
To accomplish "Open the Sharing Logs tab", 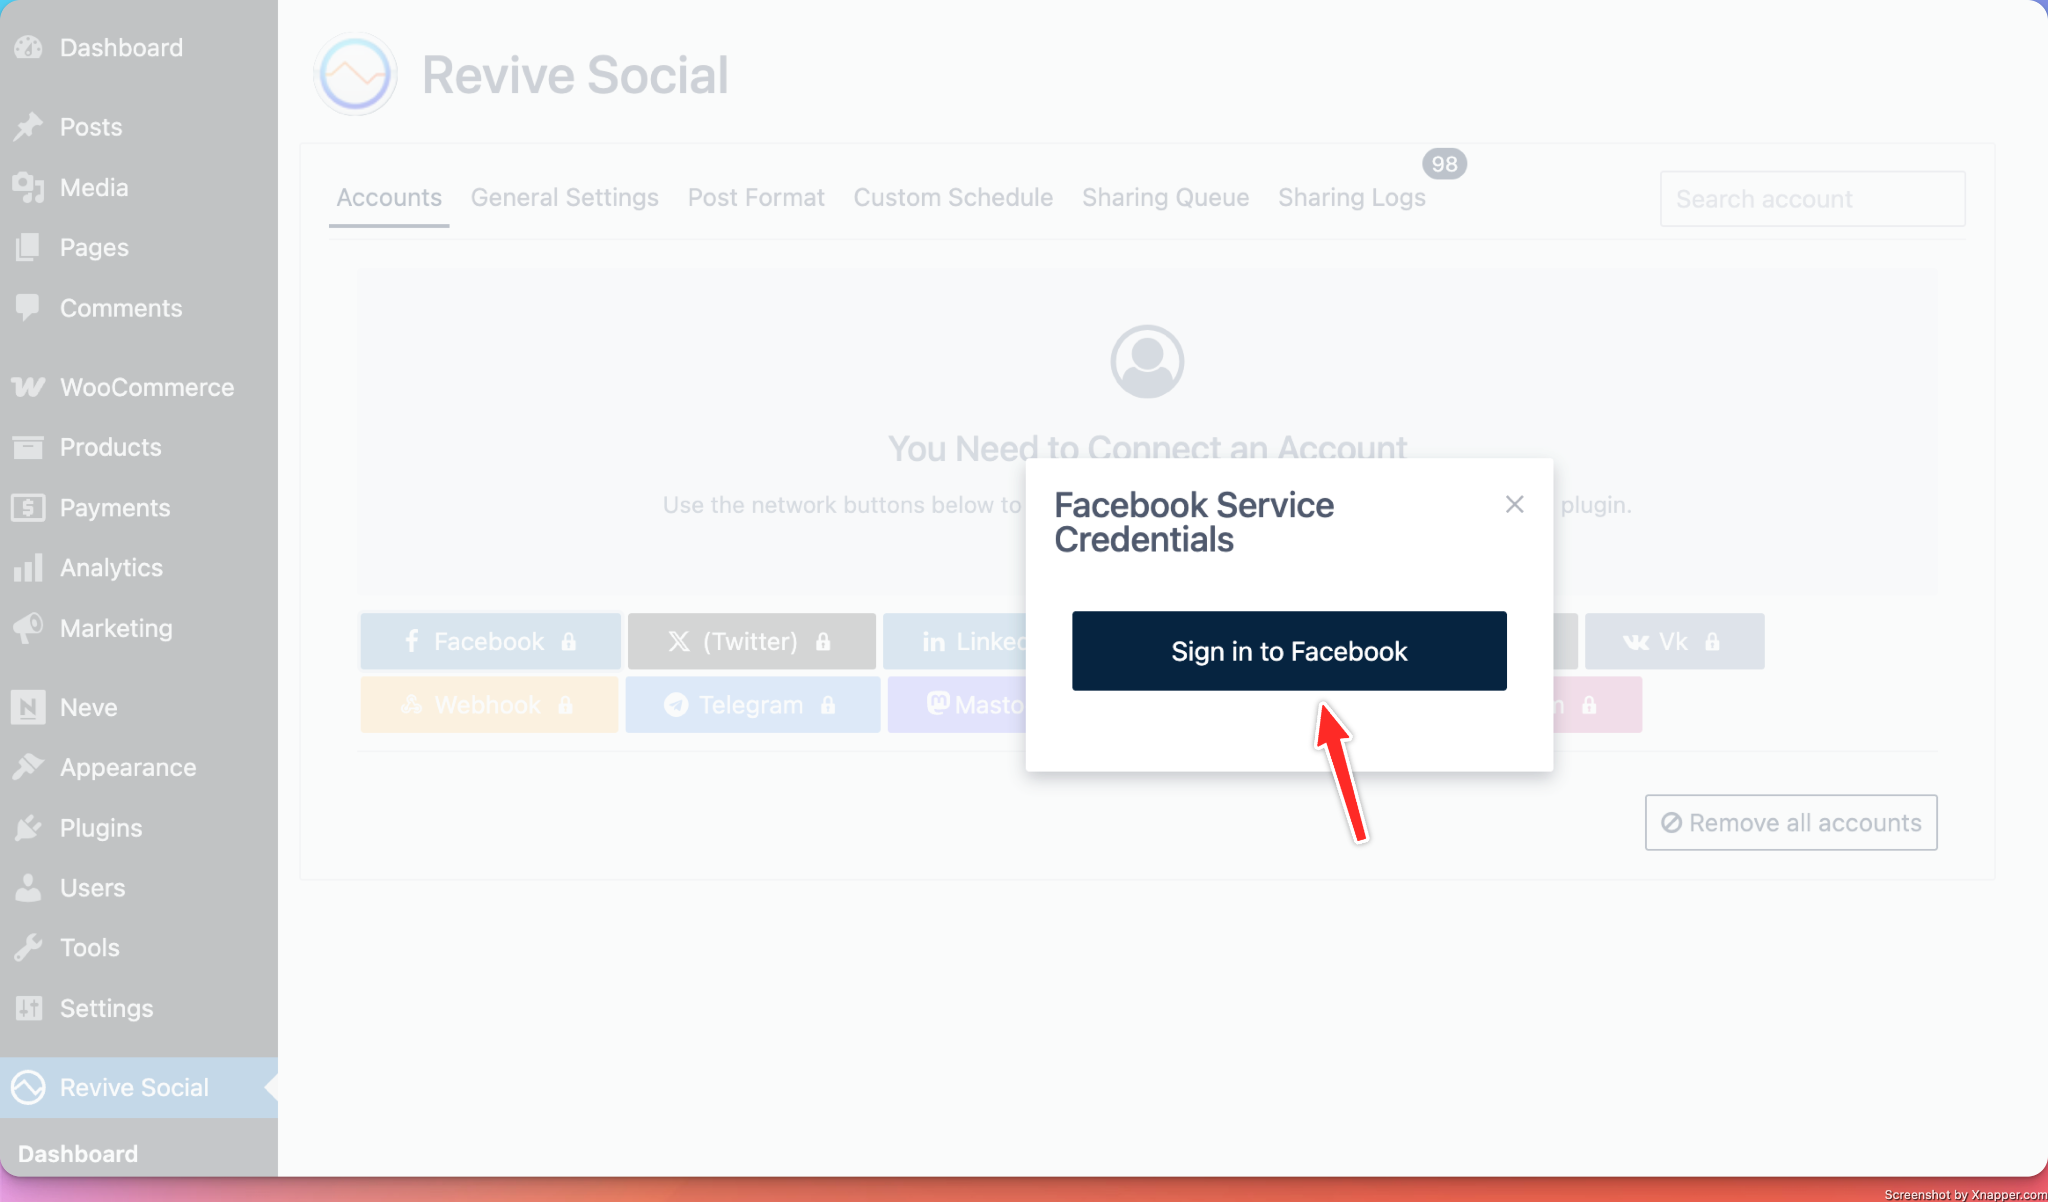I will pos(1351,198).
